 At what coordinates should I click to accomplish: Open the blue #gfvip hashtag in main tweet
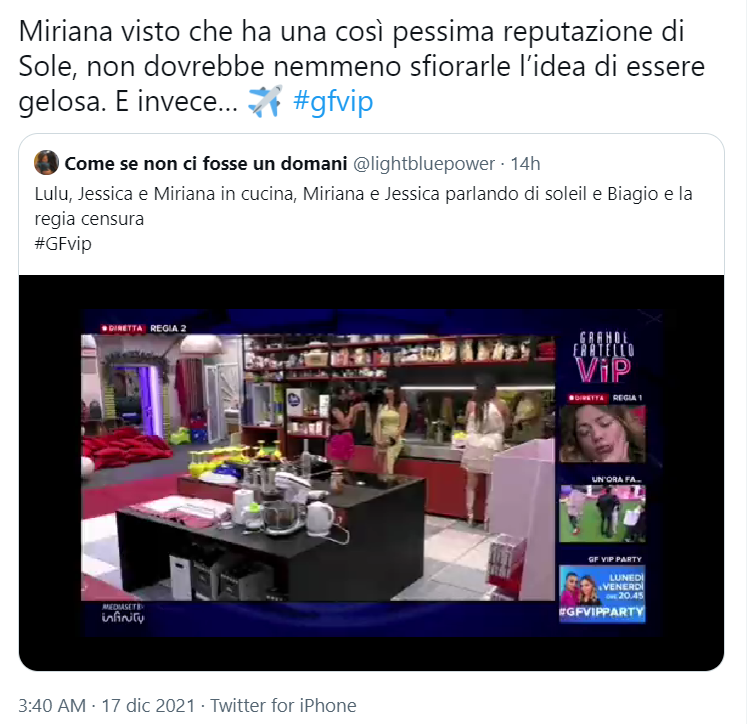coord(333,101)
